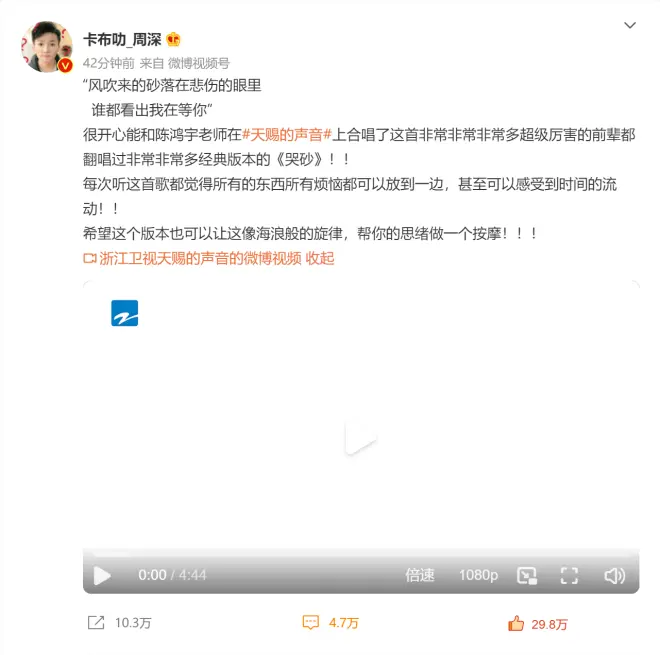Toggle picture-in-picture mini player icon

(527, 575)
